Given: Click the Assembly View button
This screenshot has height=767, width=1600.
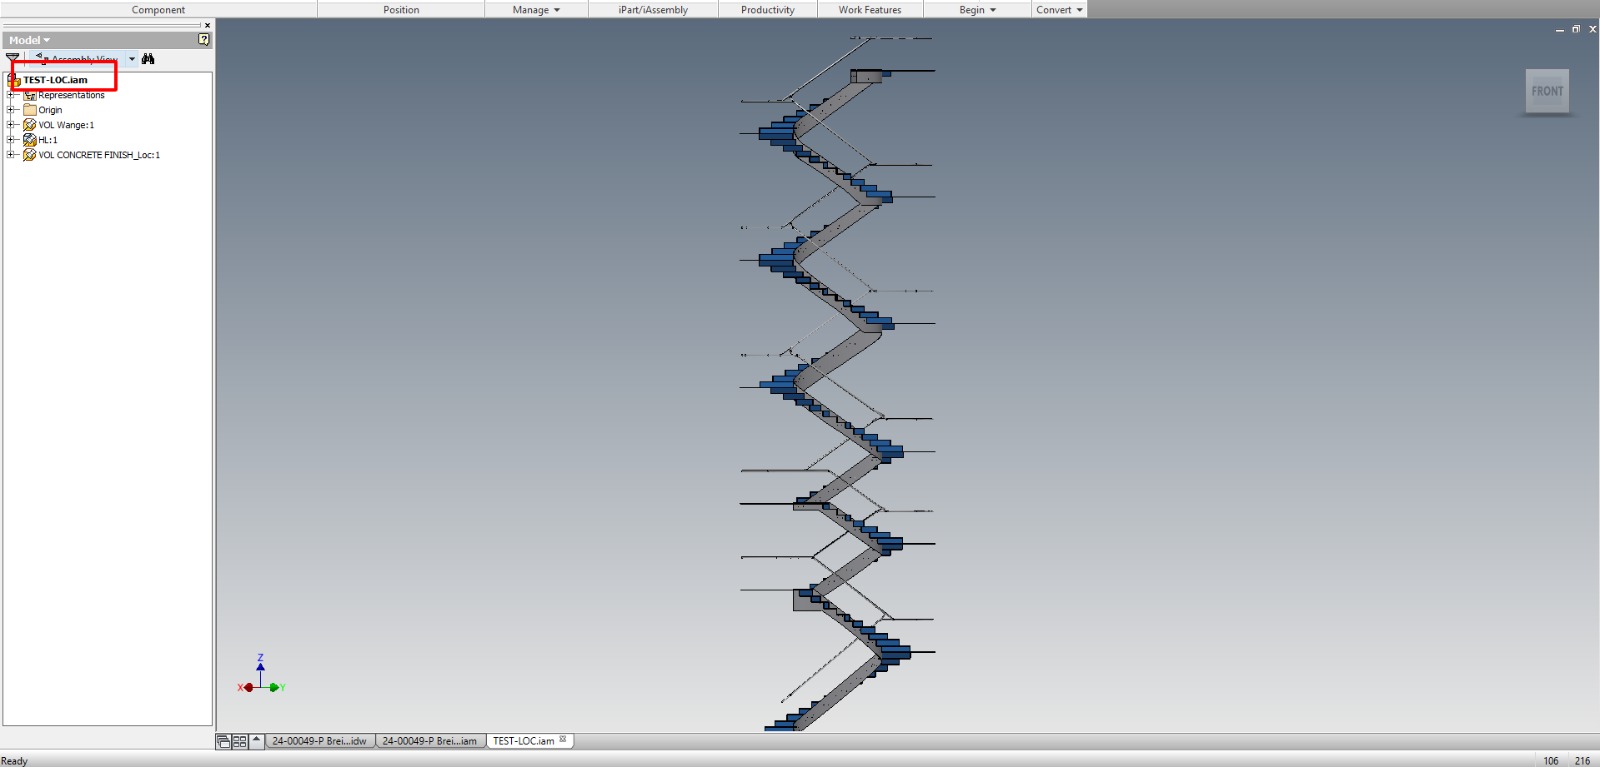Looking at the screenshot, I should [78, 59].
